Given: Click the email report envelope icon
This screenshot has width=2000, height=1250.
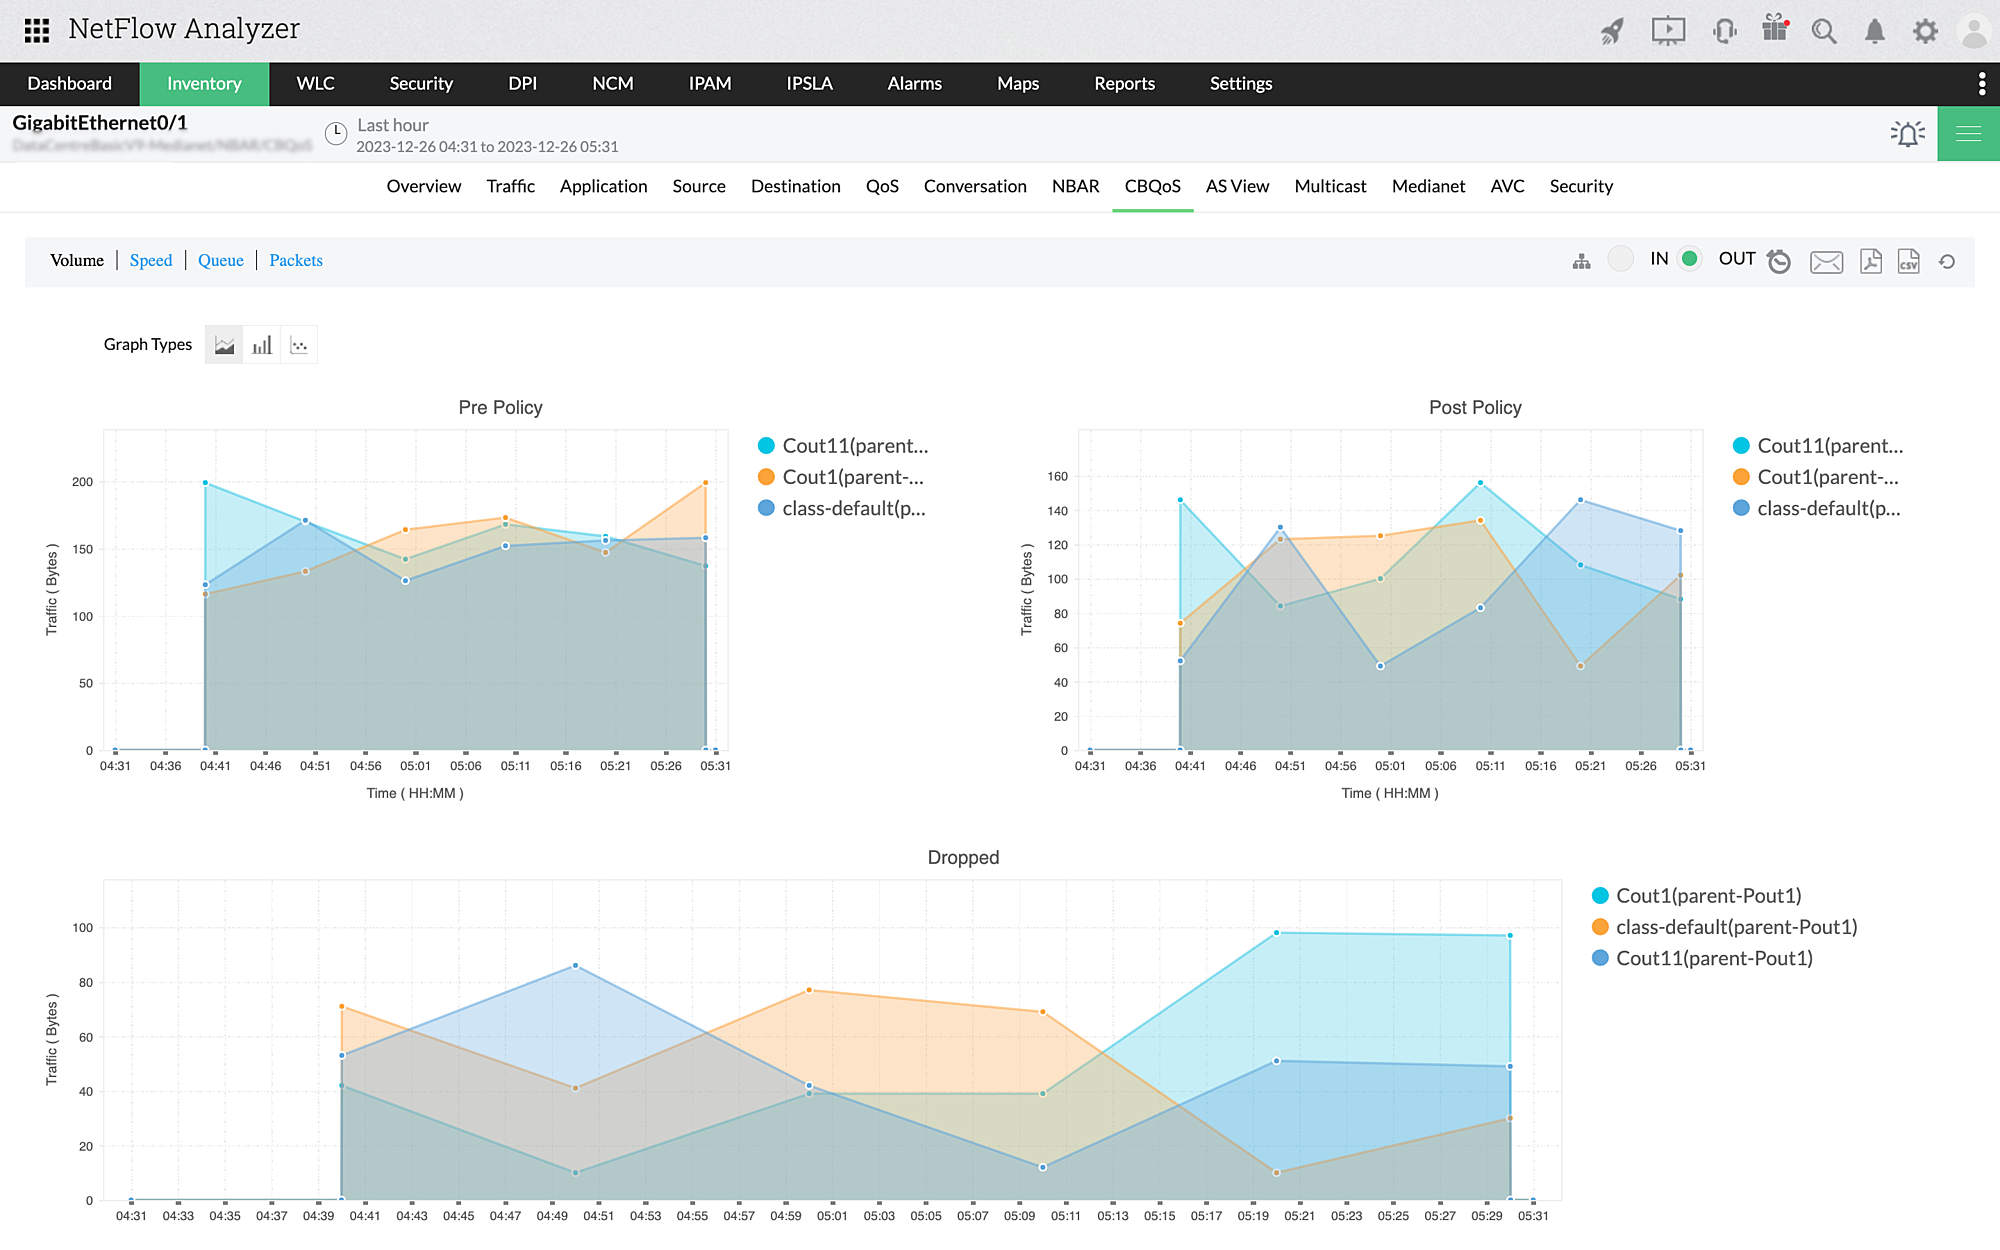Looking at the screenshot, I should pyautogui.click(x=1826, y=262).
